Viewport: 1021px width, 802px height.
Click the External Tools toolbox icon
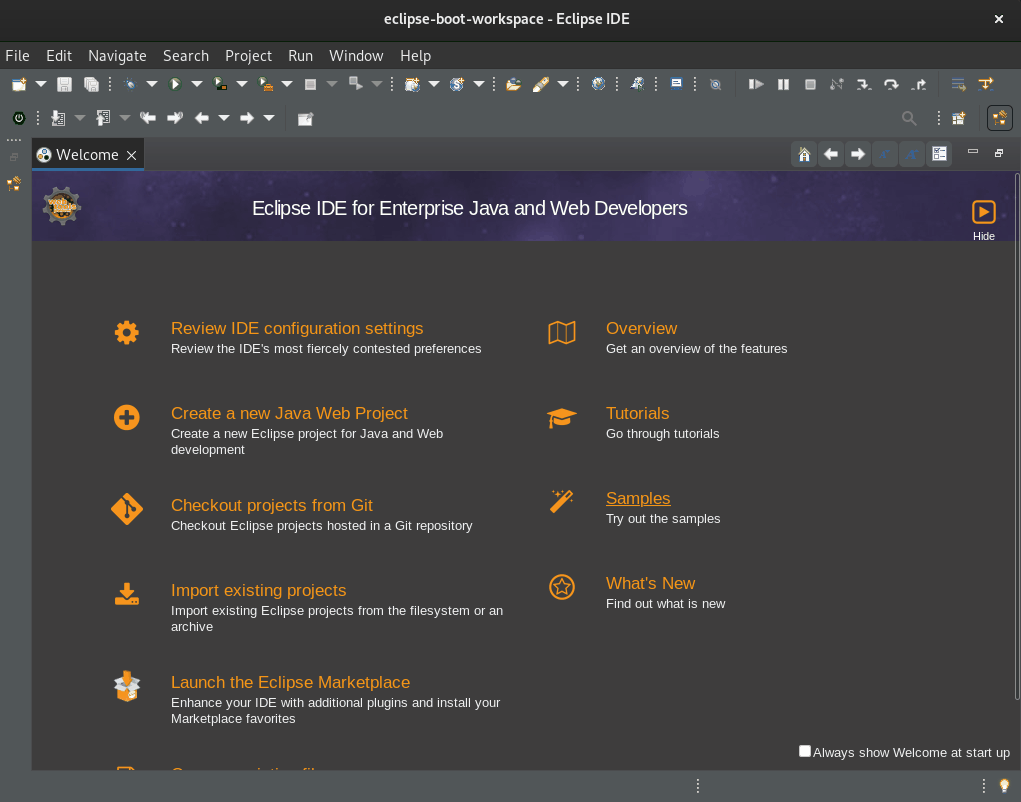[x=266, y=84]
